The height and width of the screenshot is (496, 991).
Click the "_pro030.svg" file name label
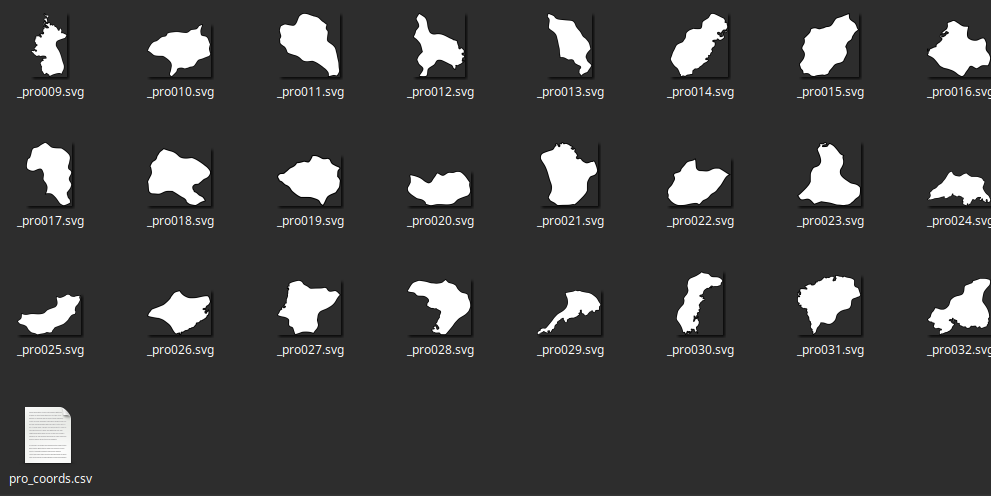[700, 350]
